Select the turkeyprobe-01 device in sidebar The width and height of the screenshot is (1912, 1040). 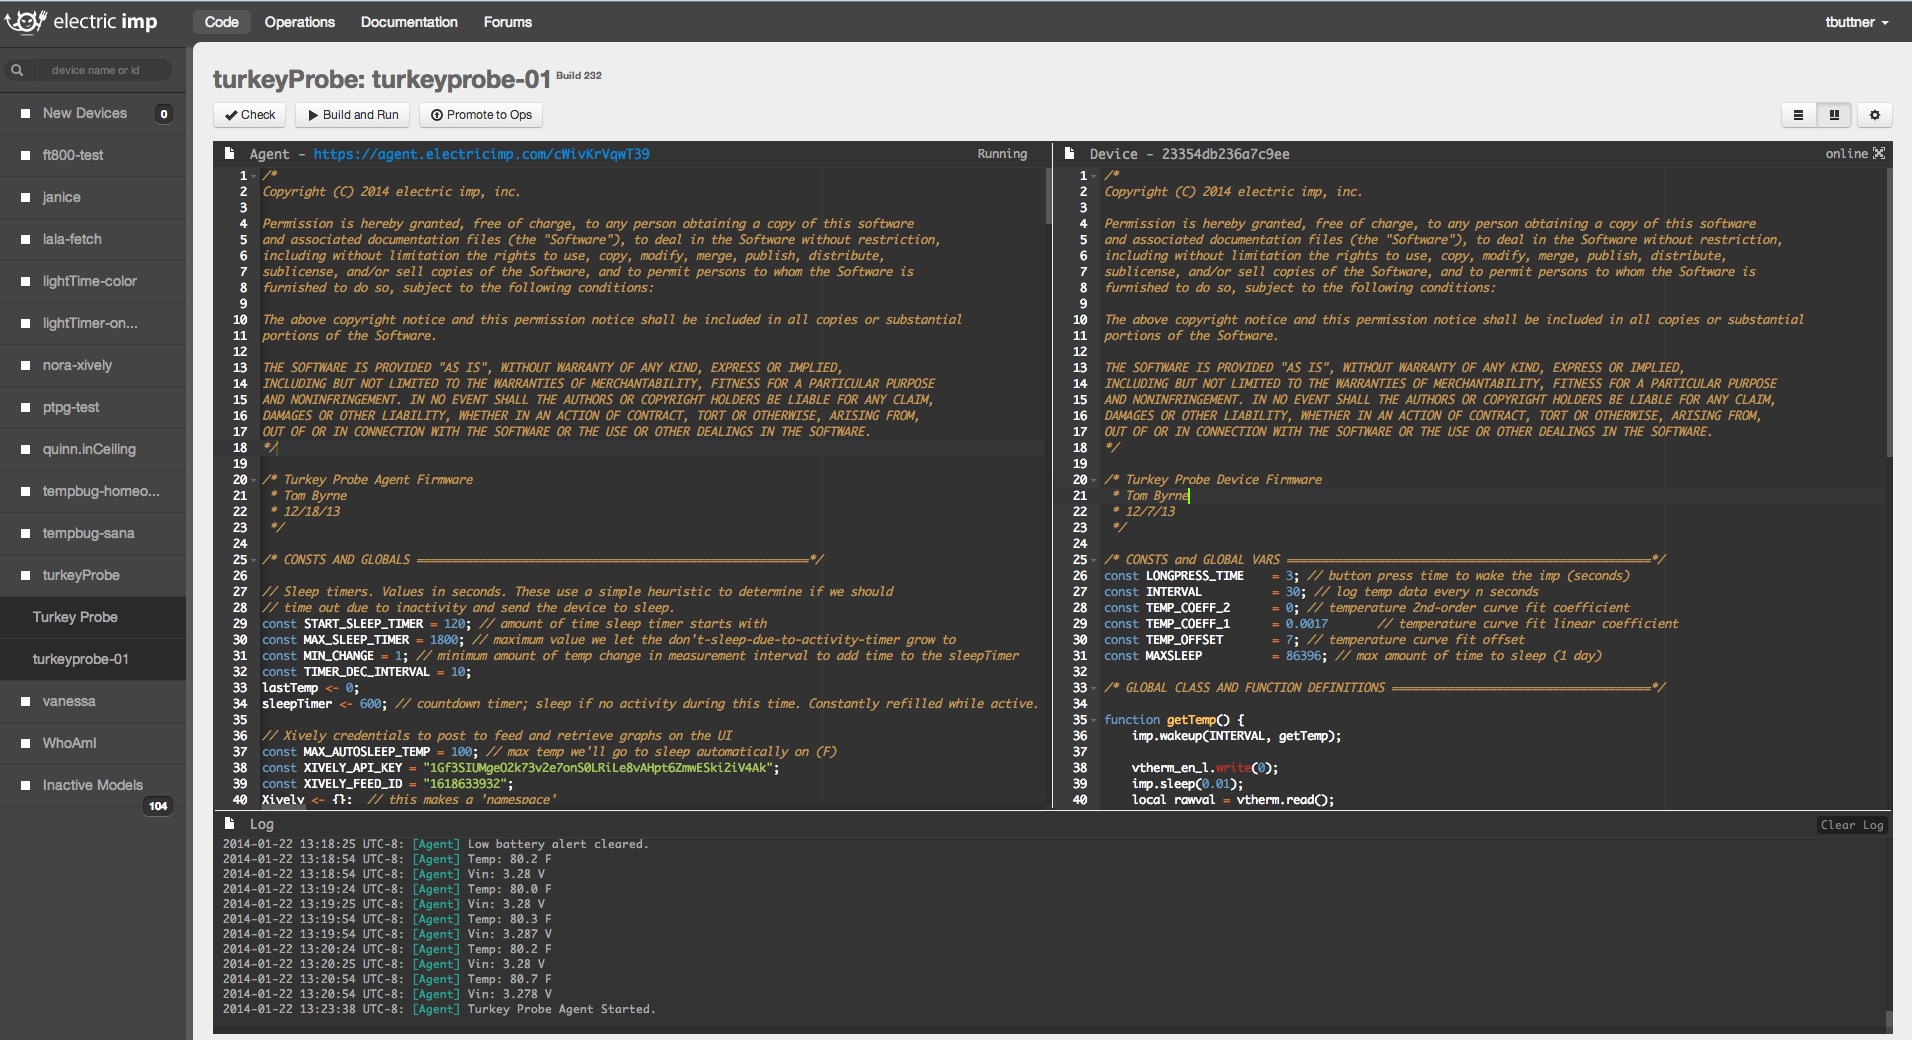pos(93,659)
